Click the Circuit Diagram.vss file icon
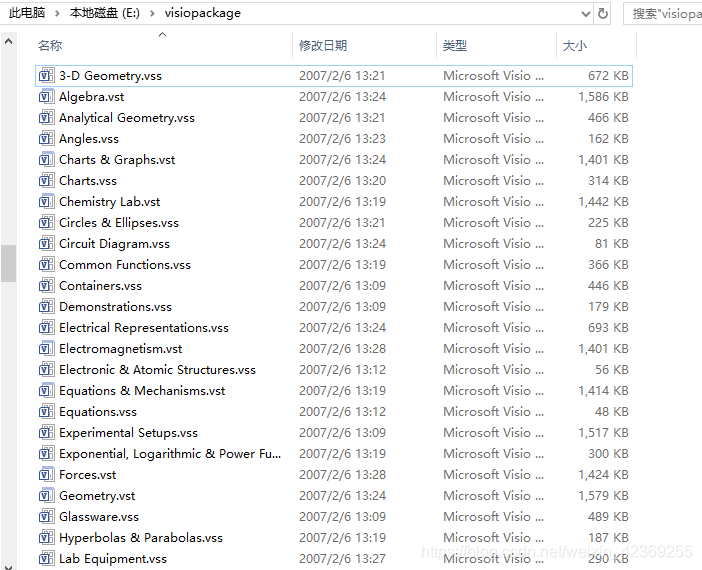Viewport: 702px width, 570px height. [x=46, y=244]
